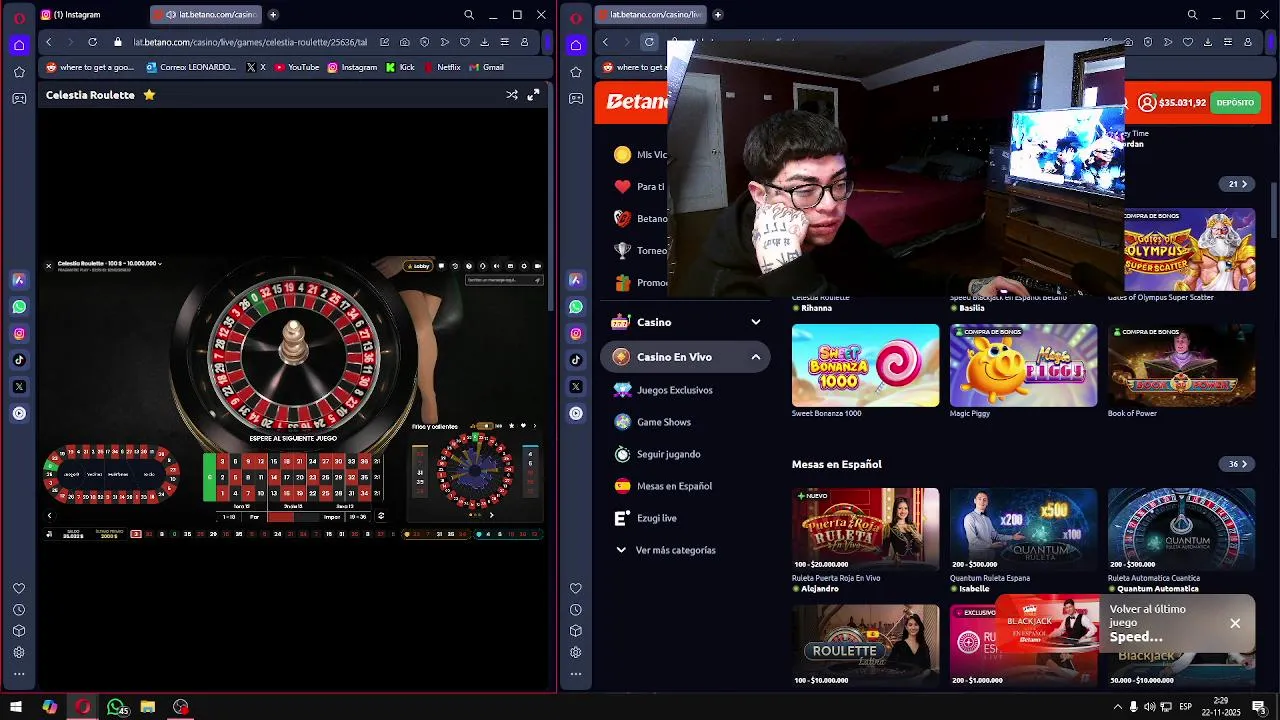Show all 21 games in row

(1239, 184)
